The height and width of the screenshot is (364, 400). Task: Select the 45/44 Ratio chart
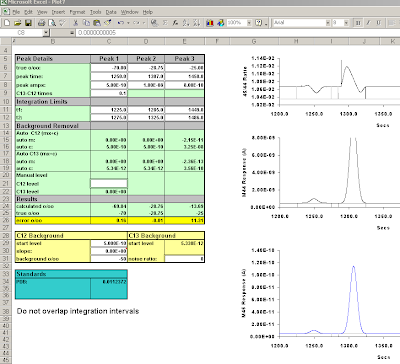(x=320, y=92)
